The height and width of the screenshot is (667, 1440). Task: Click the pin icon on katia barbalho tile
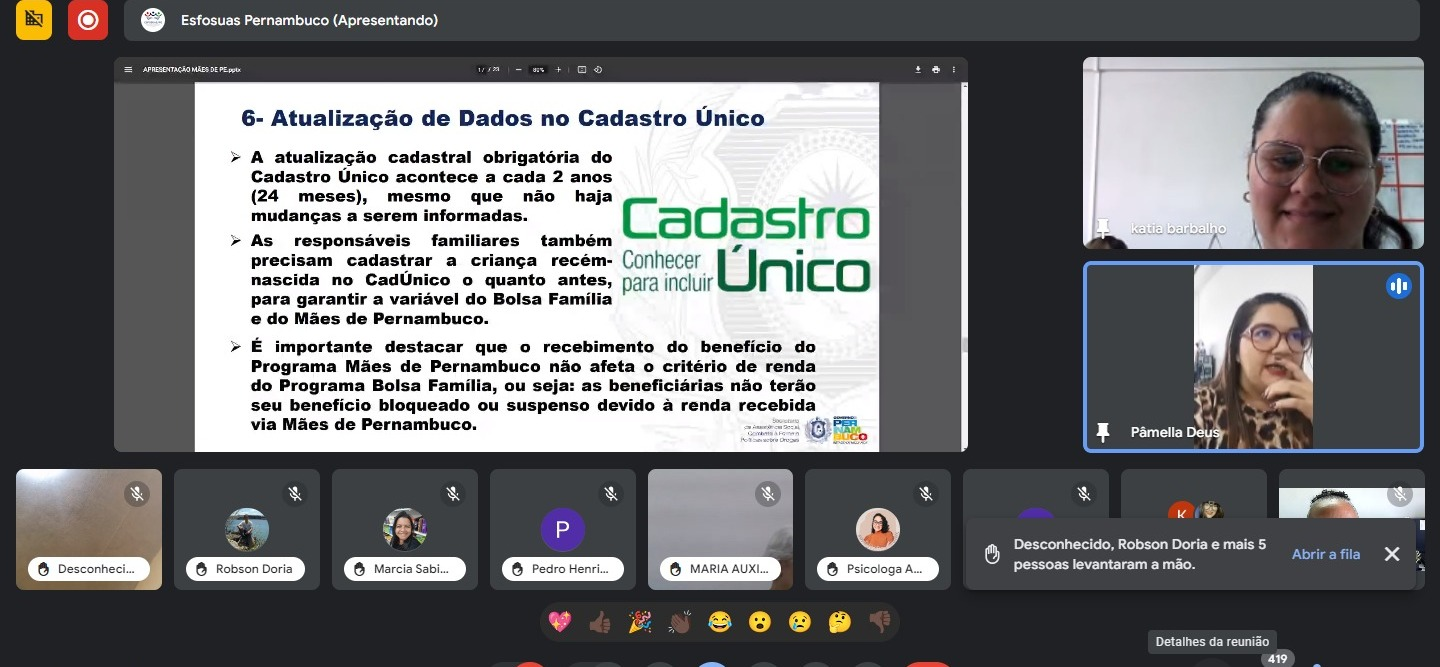click(x=1103, y=229)
